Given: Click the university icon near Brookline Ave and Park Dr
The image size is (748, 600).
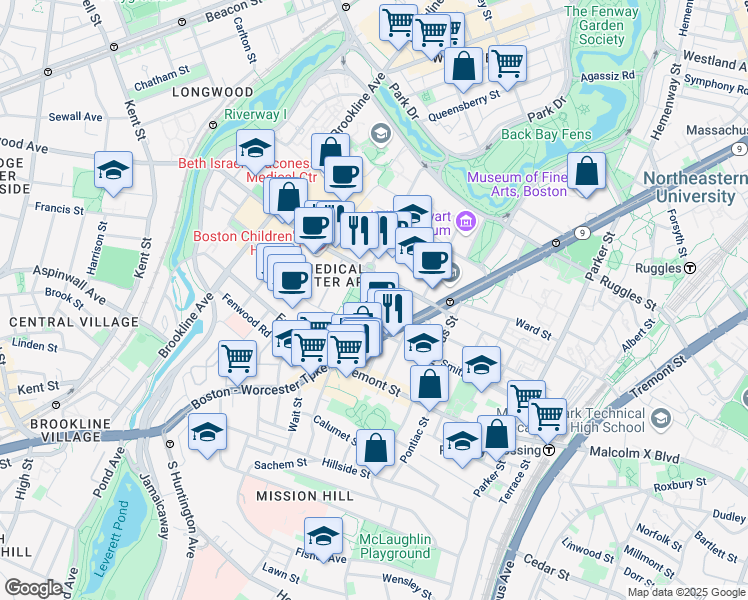Looking at the screenshot, I should (381, 134).
